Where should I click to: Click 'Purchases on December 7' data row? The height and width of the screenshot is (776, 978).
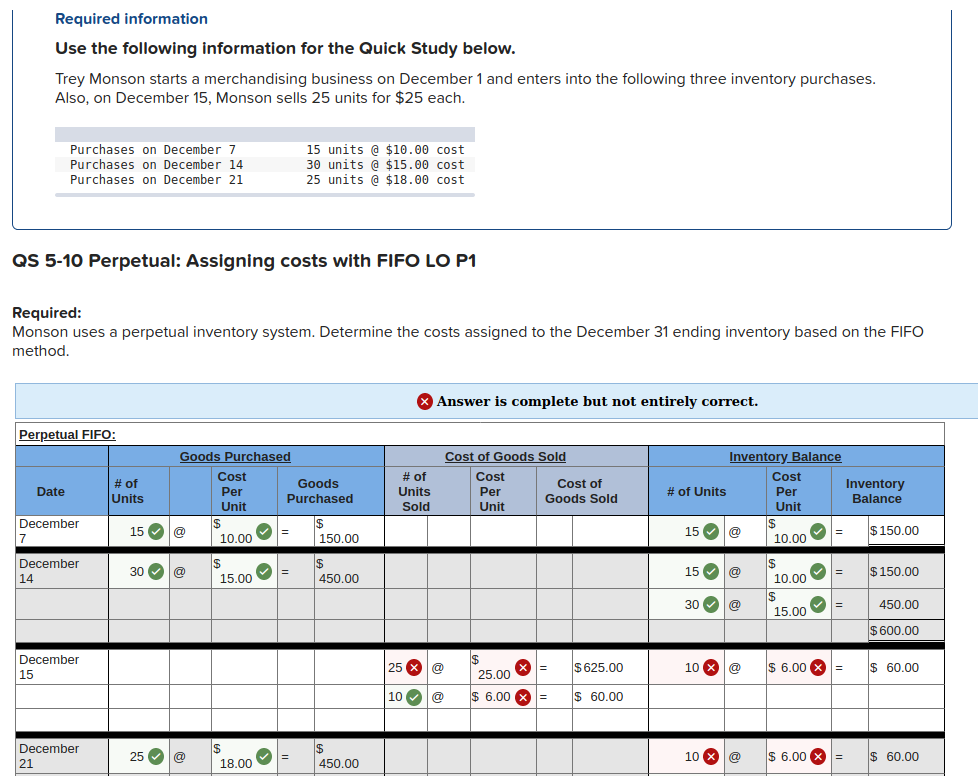click(267, 150)
